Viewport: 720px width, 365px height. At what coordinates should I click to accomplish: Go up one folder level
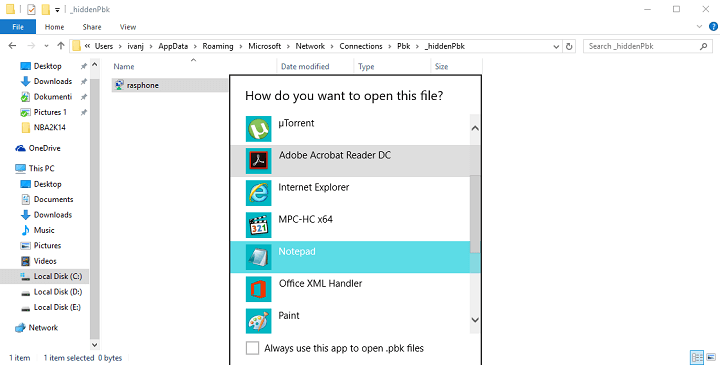pos(61,46)
